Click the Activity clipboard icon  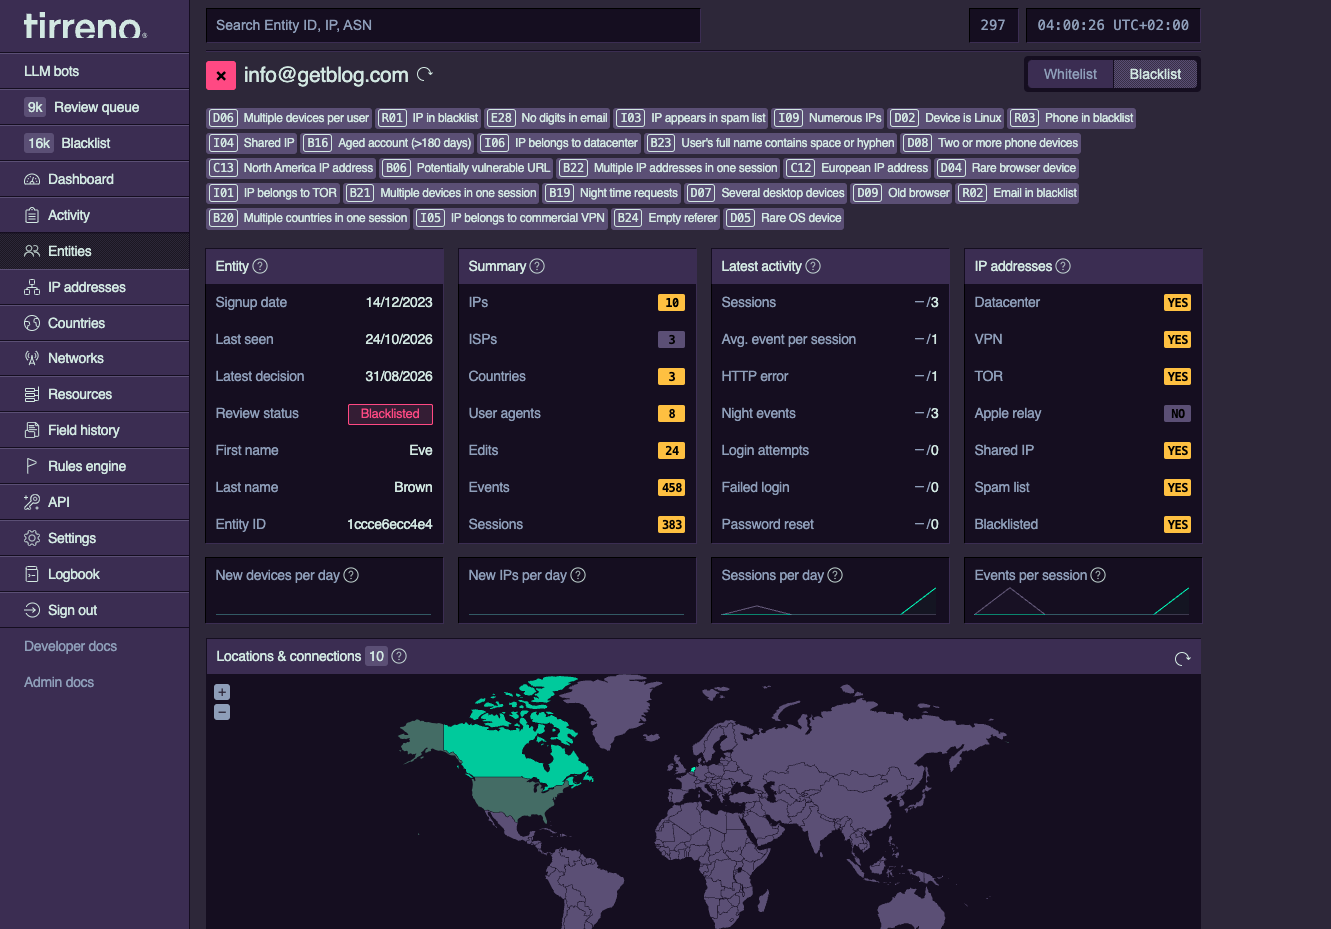[x=32, y=215]
